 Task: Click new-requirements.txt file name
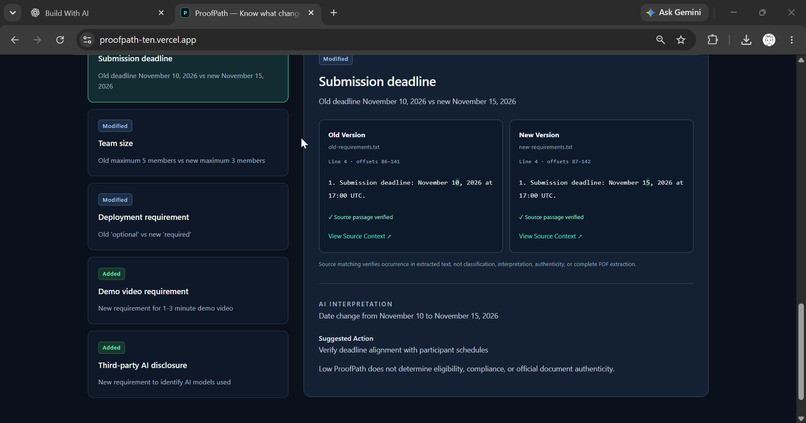point(545,147)
